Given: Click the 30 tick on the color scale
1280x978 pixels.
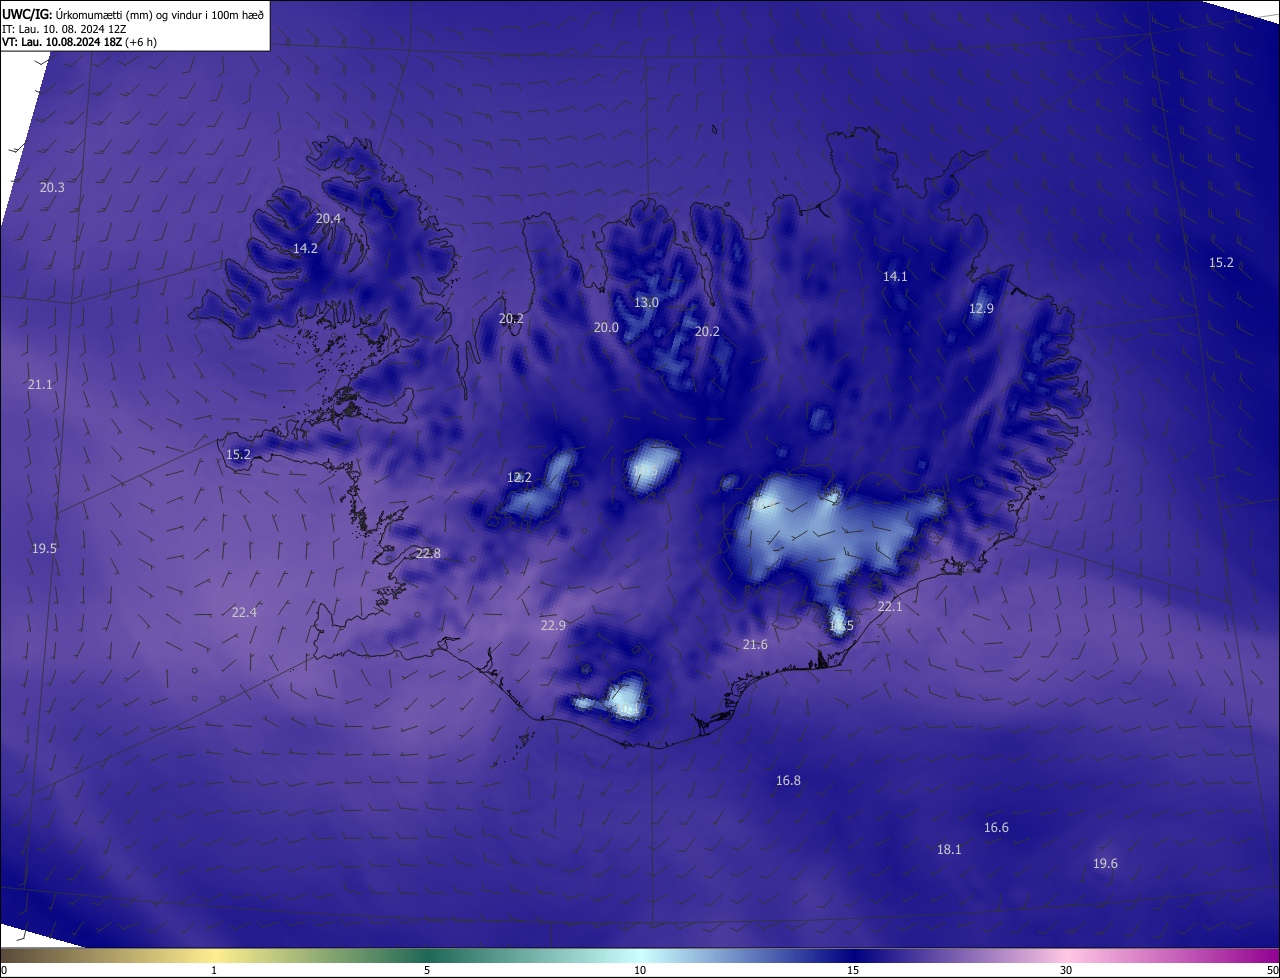Looking at the screenshot, I should (x=1066, y=970).
